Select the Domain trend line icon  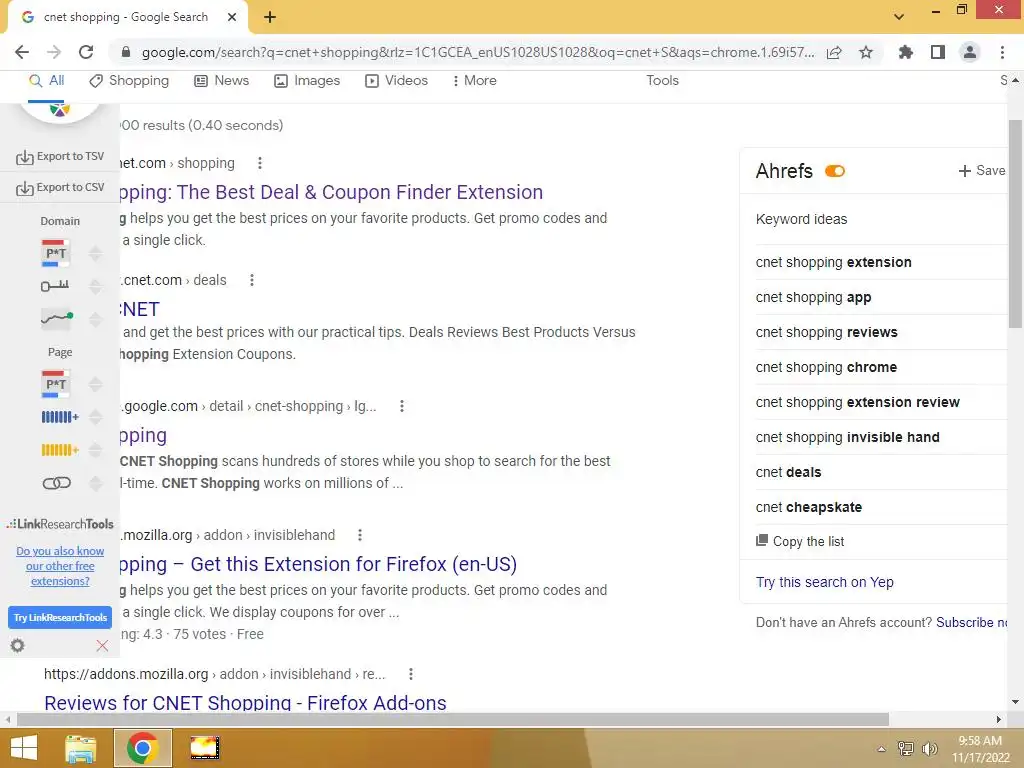[56, 319]
